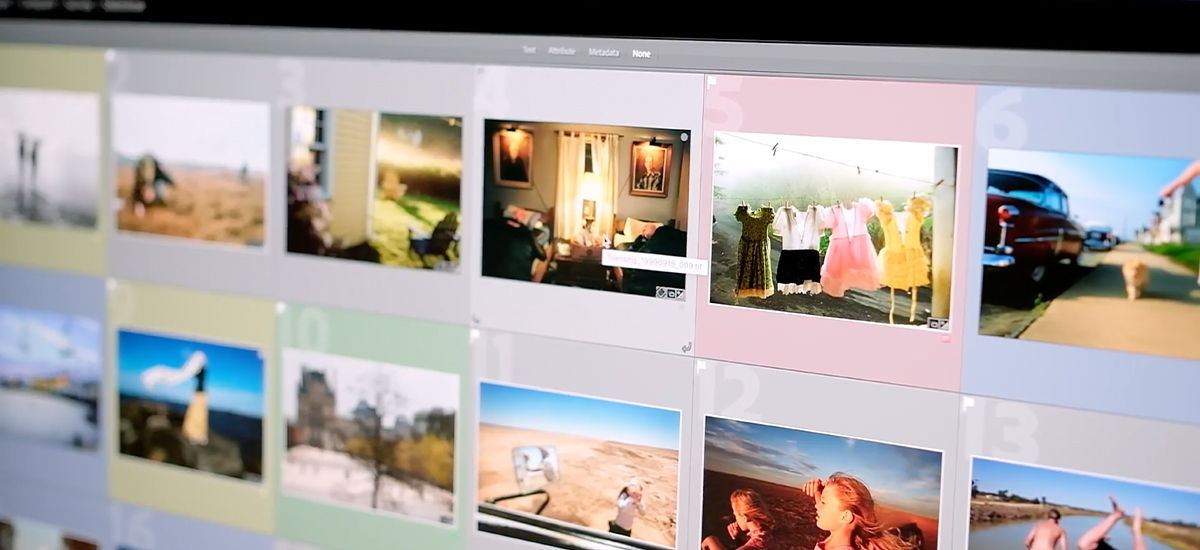
Task: Click the develop adjustments badge on living room photo
Action: coord(680,294)
